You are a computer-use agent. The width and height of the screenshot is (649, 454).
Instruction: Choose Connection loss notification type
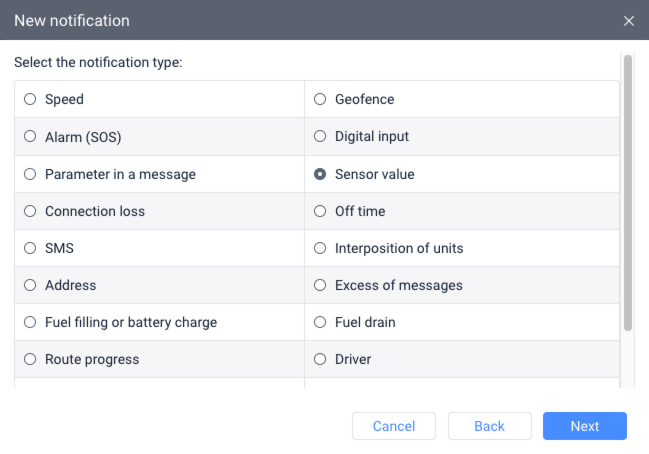click(30, 211)
